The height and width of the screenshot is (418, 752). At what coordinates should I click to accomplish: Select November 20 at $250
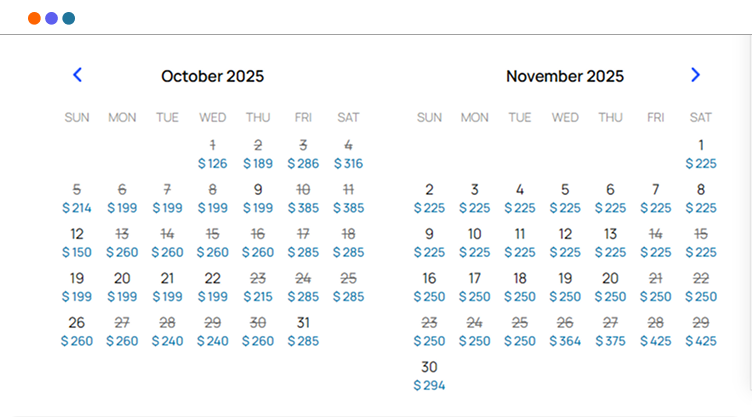[x=610, y=287]
